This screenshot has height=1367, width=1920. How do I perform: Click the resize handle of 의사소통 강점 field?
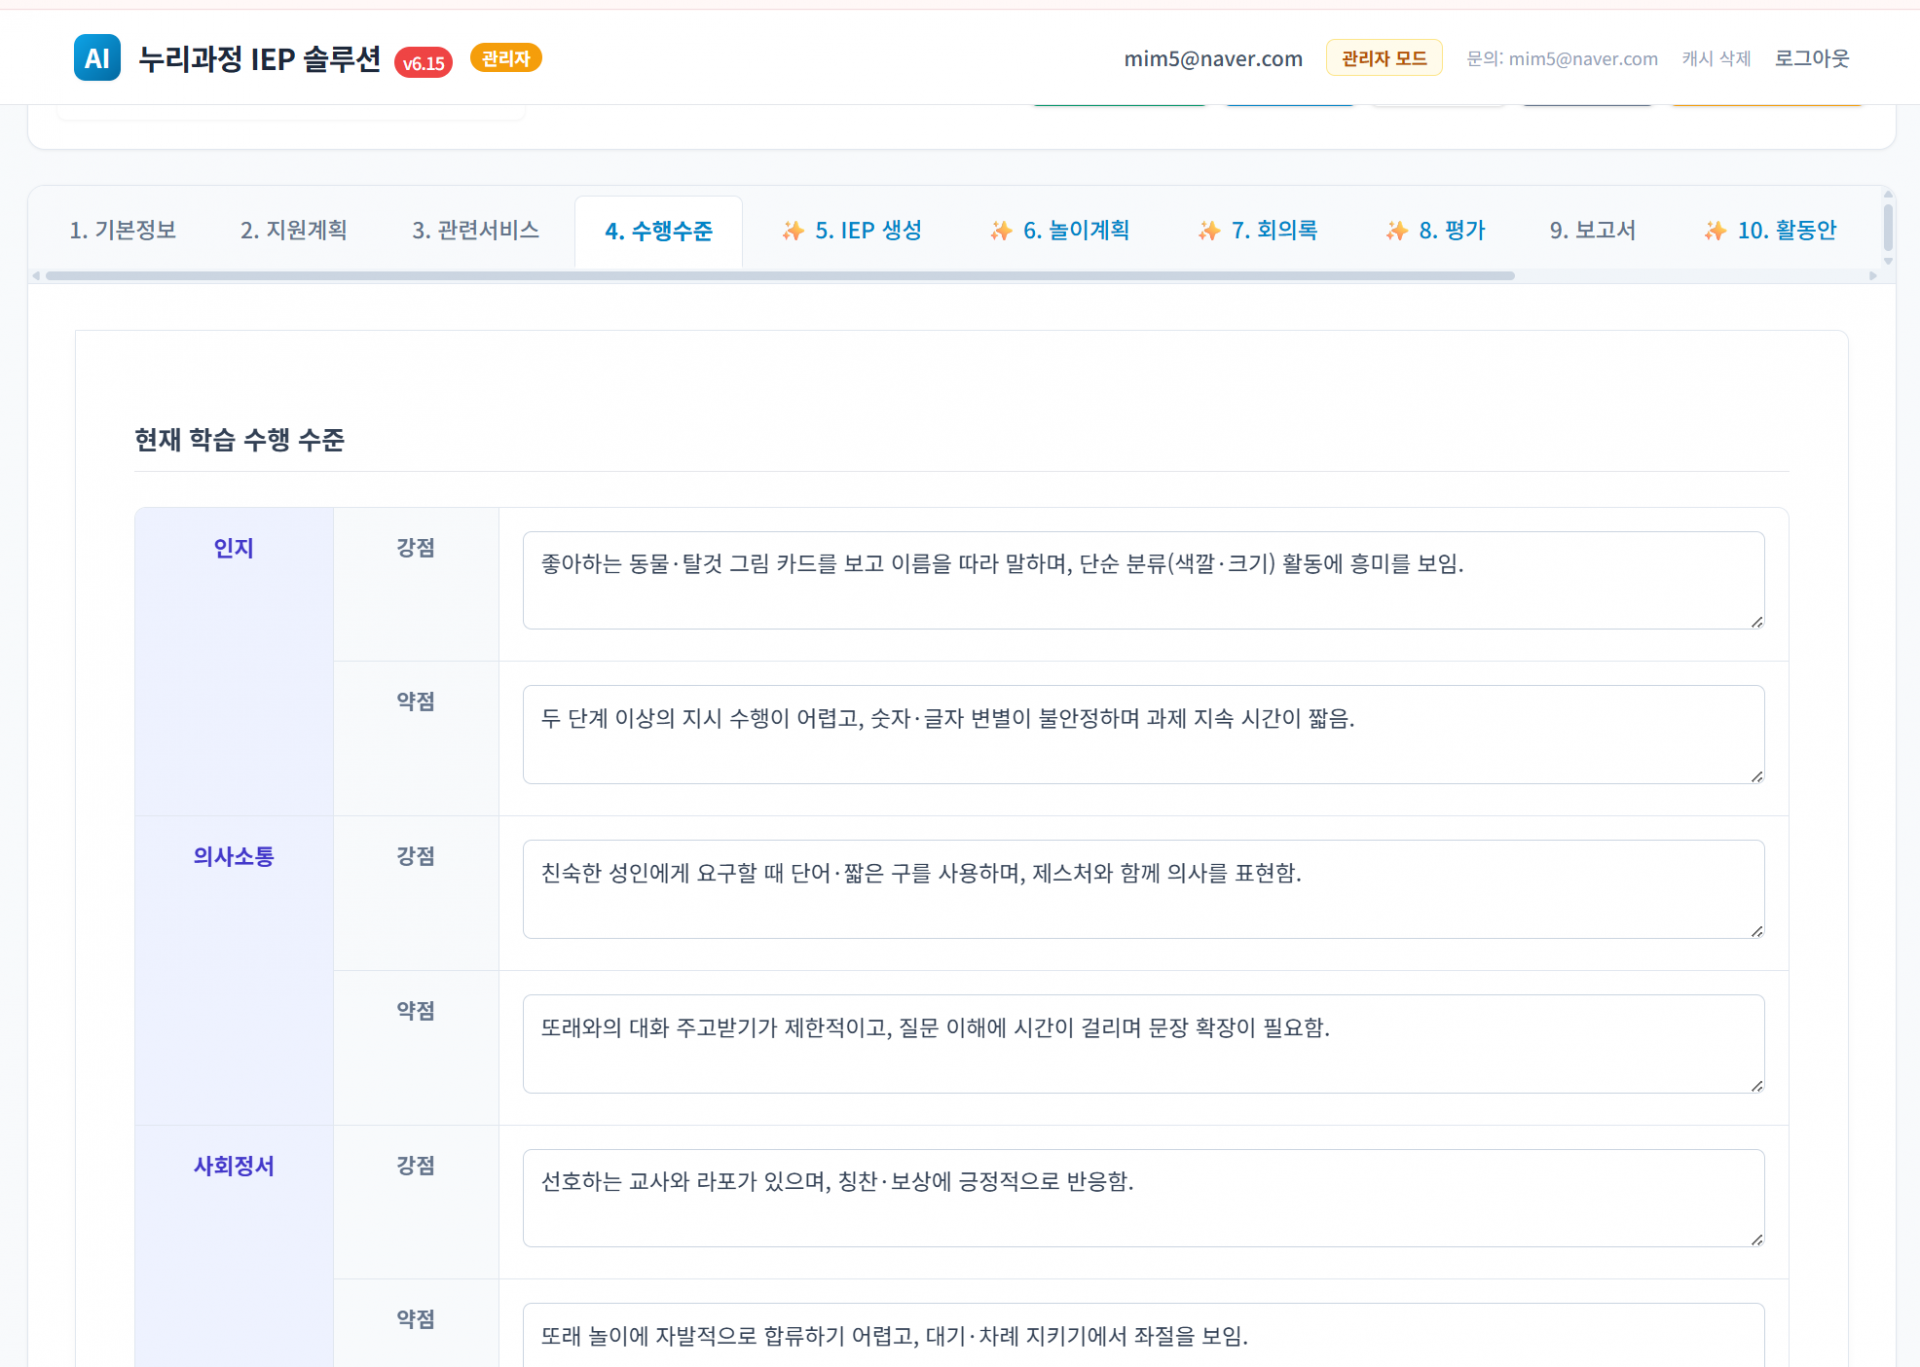(1757, 930)
